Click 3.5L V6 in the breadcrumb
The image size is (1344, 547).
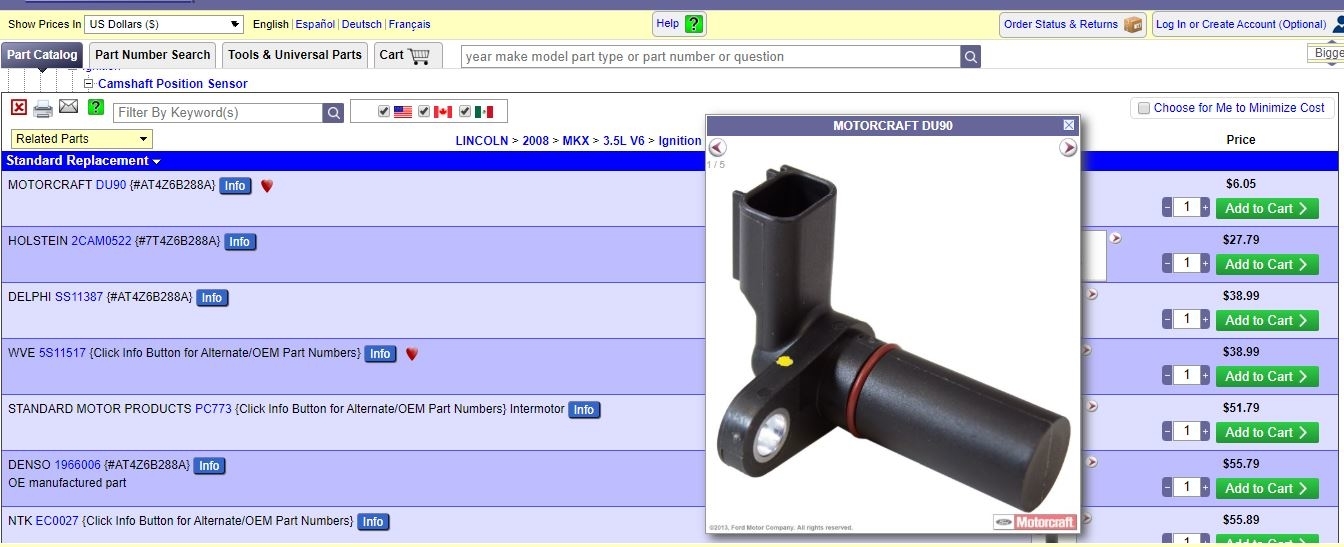coord(626,141)
